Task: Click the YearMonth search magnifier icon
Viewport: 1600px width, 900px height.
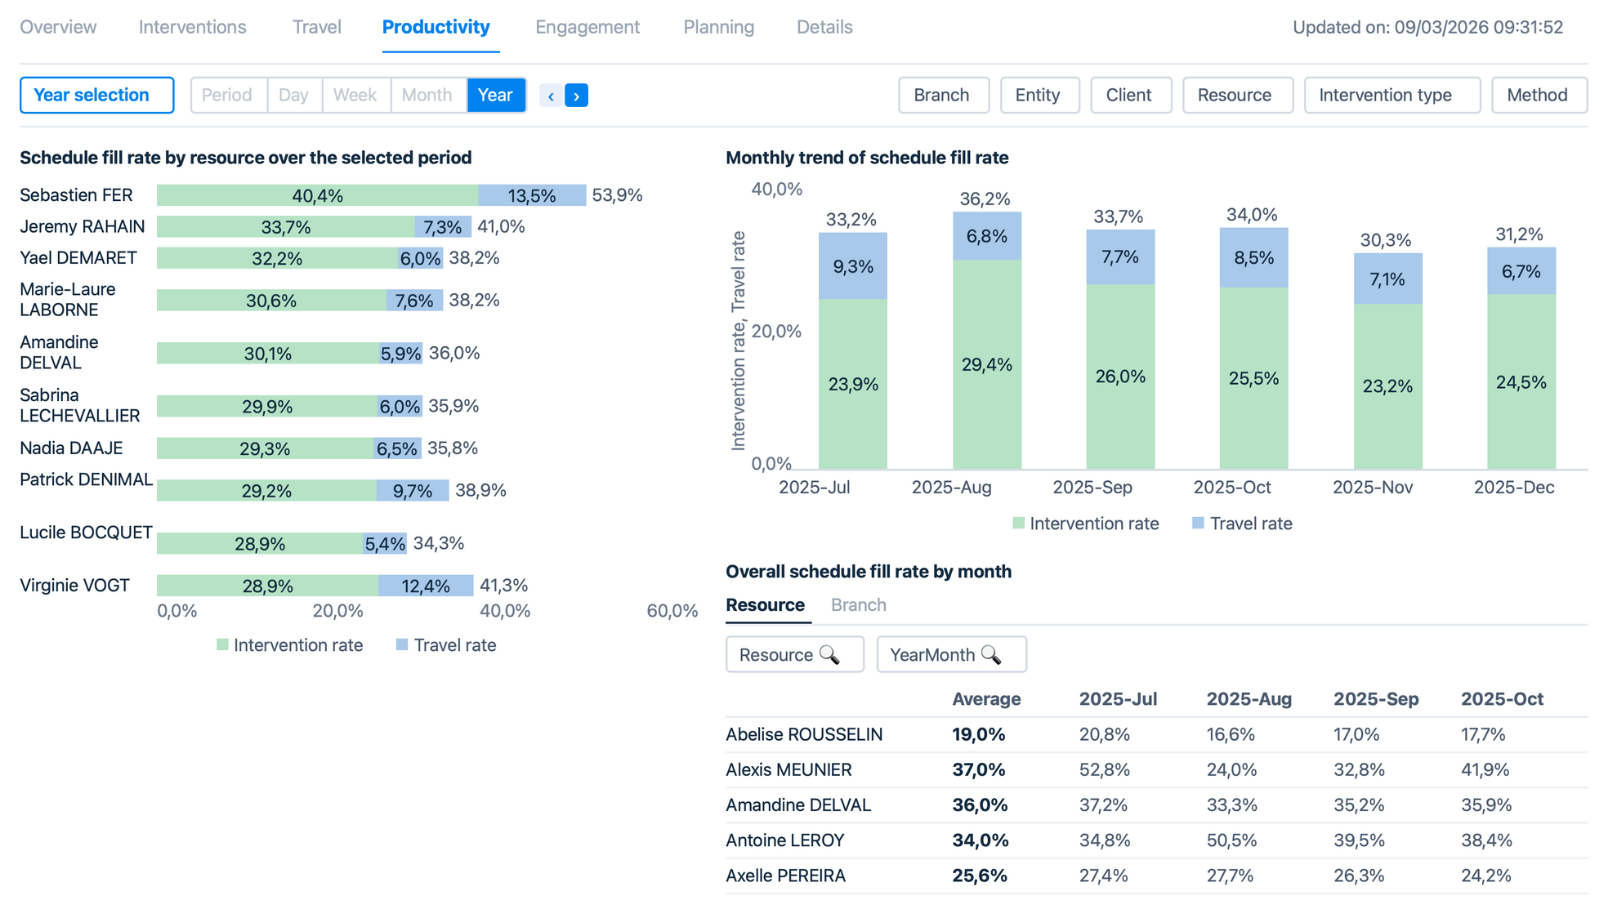Action: pos(991,654)
